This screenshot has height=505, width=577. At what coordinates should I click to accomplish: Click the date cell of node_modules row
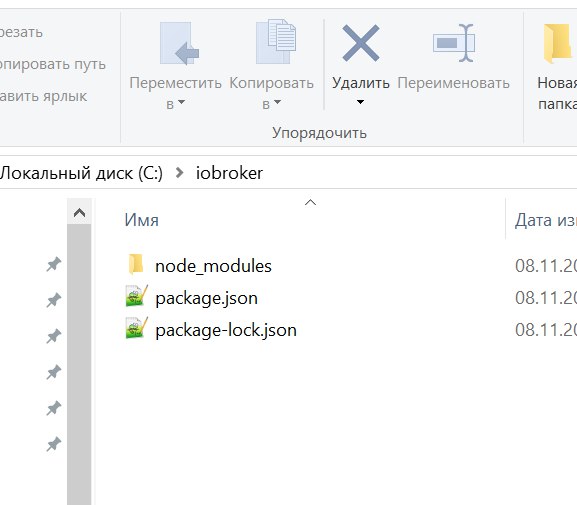coord(546,266)
